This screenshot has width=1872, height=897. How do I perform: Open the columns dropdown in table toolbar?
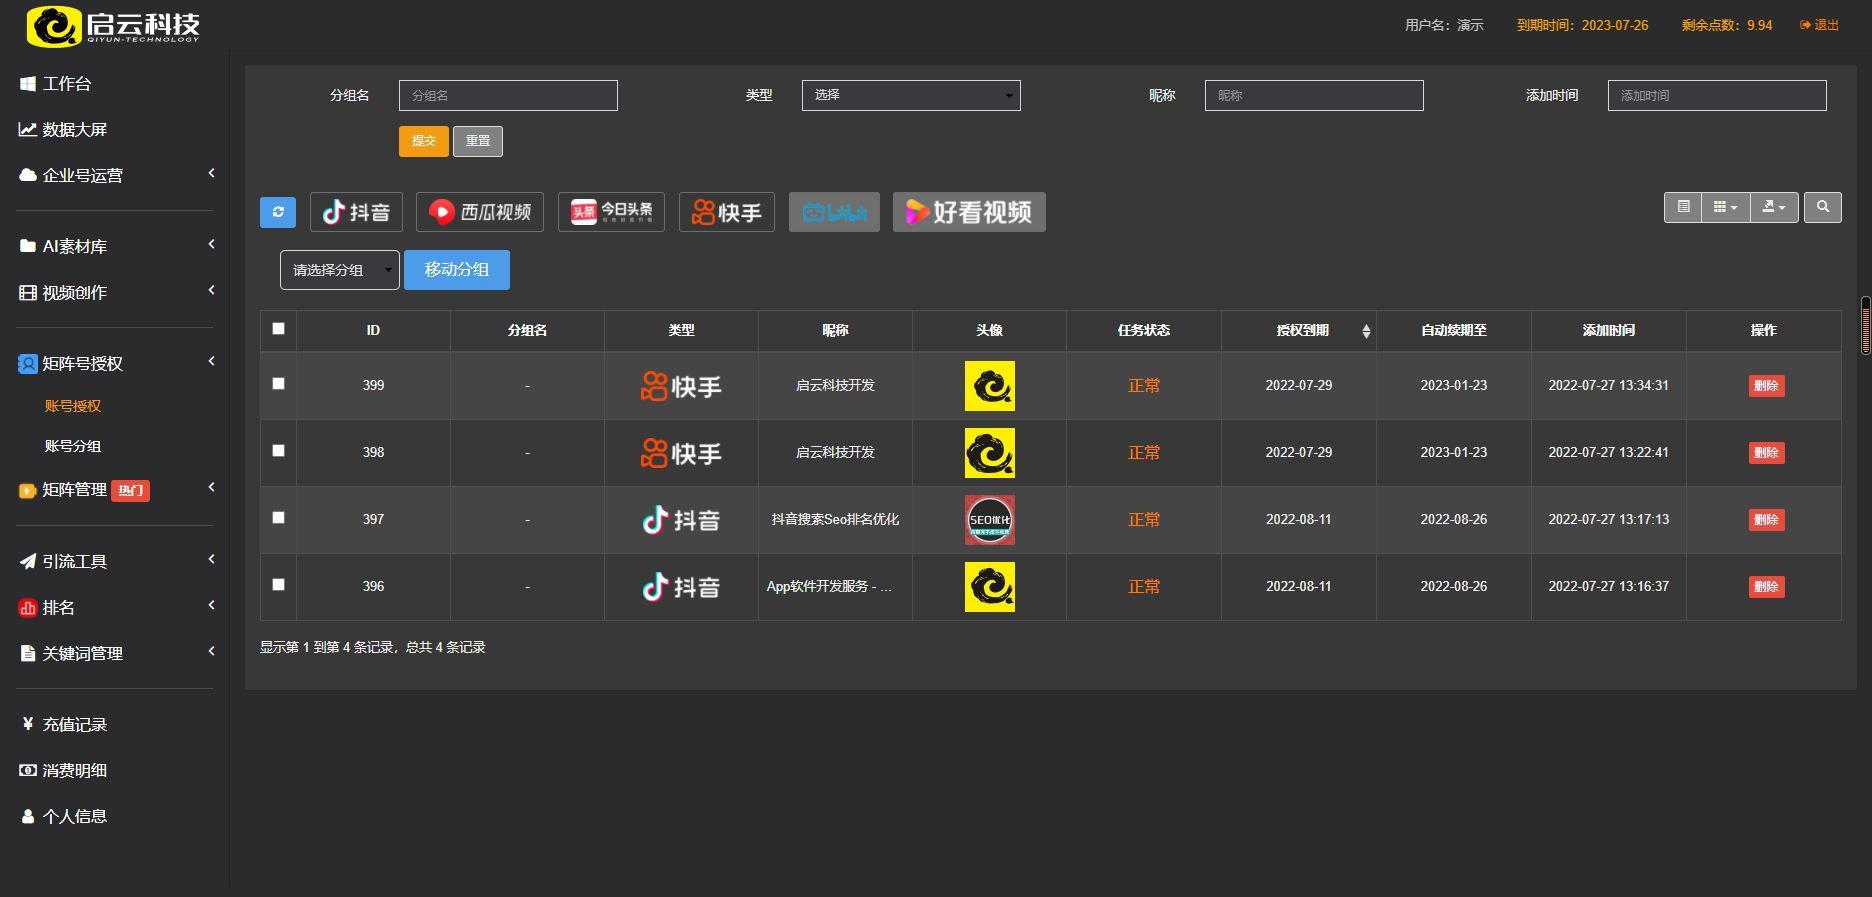(x=1726, y=207)
